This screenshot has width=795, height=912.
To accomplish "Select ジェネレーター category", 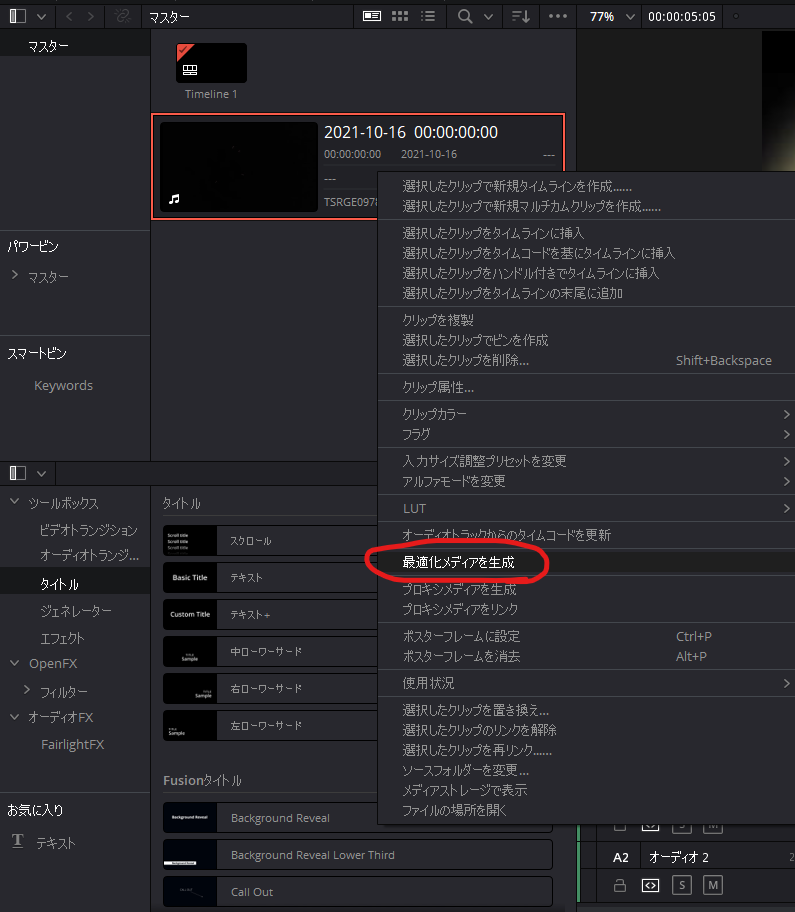I will pos(76,611).
